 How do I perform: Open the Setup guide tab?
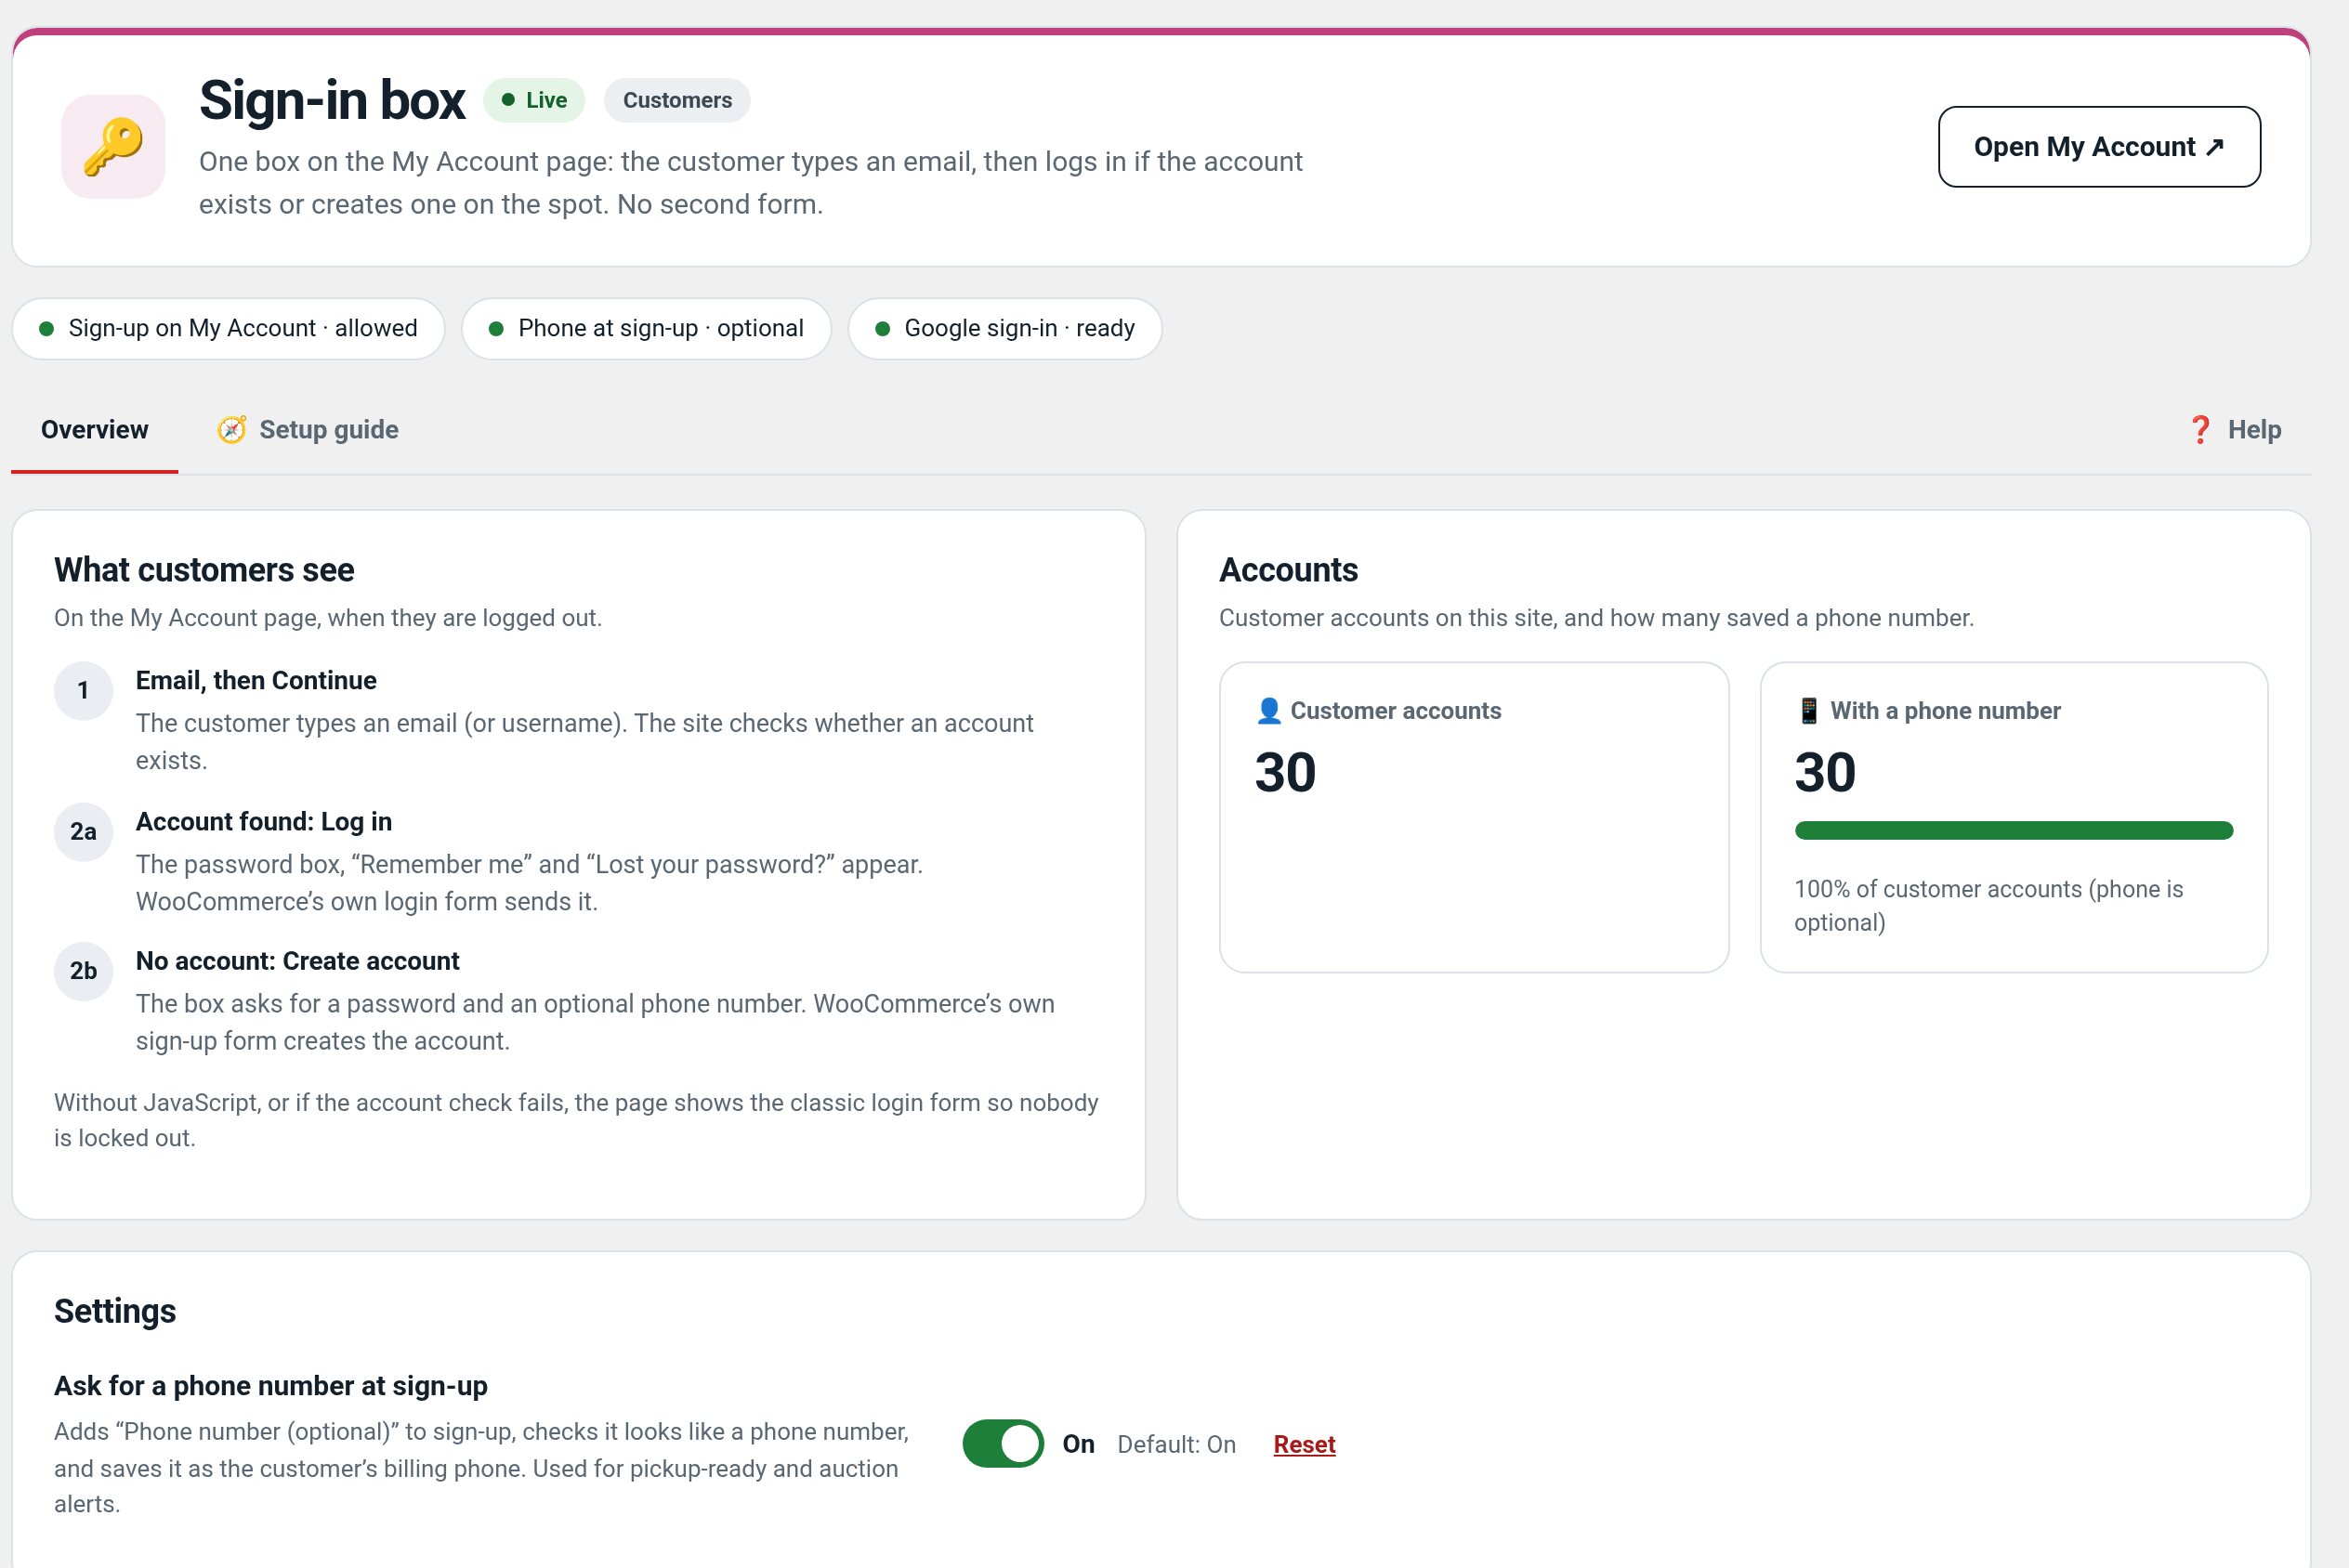[x=308, y=430]
